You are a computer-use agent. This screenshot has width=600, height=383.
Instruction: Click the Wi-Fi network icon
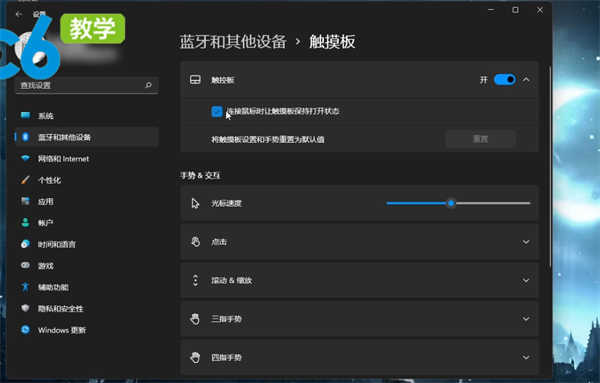pos(25,158)
